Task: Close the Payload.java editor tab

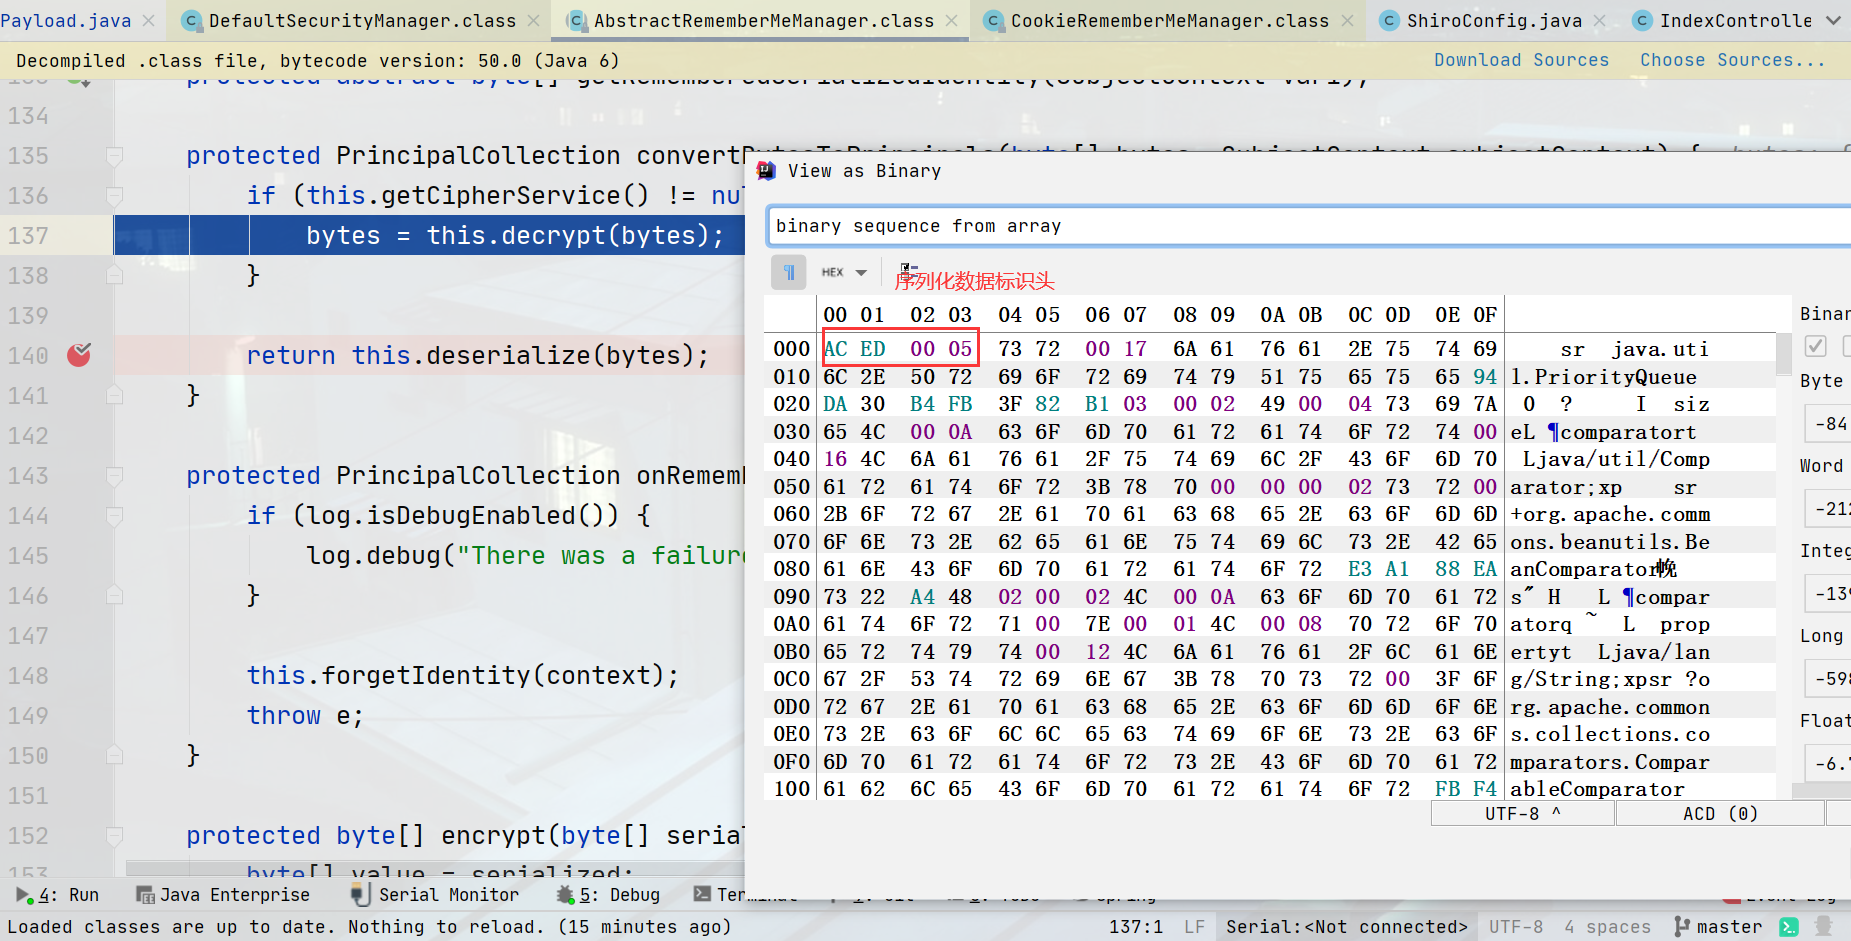Action: pos(149,20)
